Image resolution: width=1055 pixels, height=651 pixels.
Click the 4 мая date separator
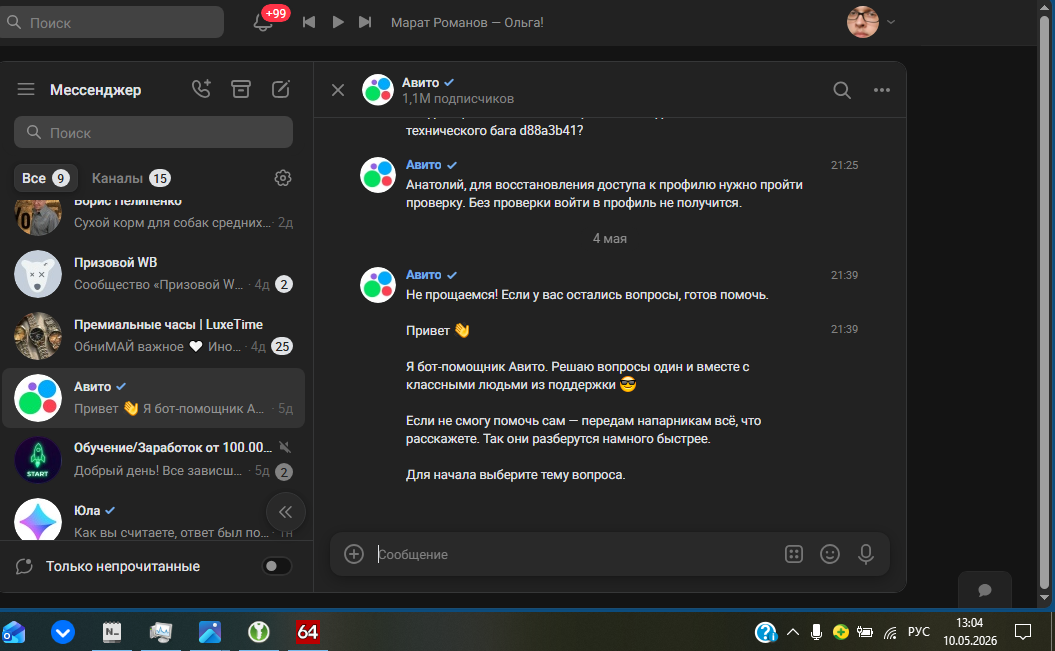pos(610,239)
